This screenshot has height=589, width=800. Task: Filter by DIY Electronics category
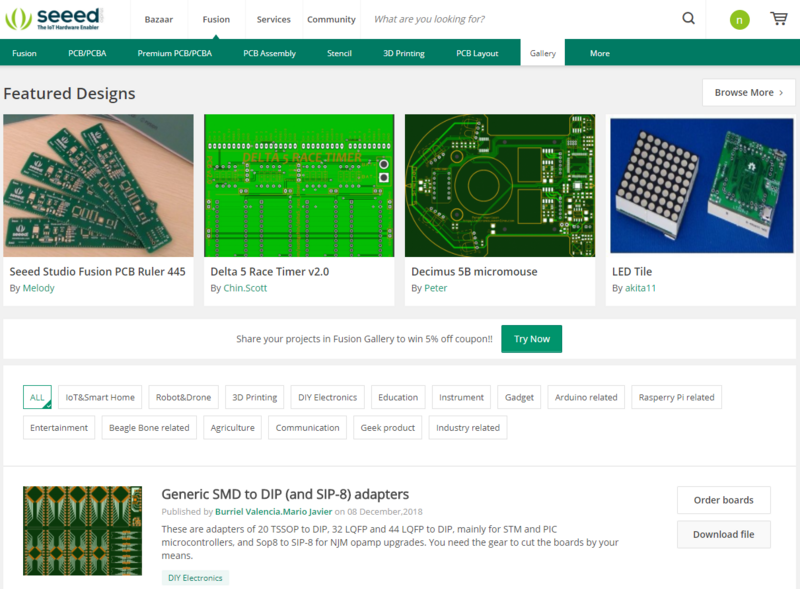coord(328,397)
